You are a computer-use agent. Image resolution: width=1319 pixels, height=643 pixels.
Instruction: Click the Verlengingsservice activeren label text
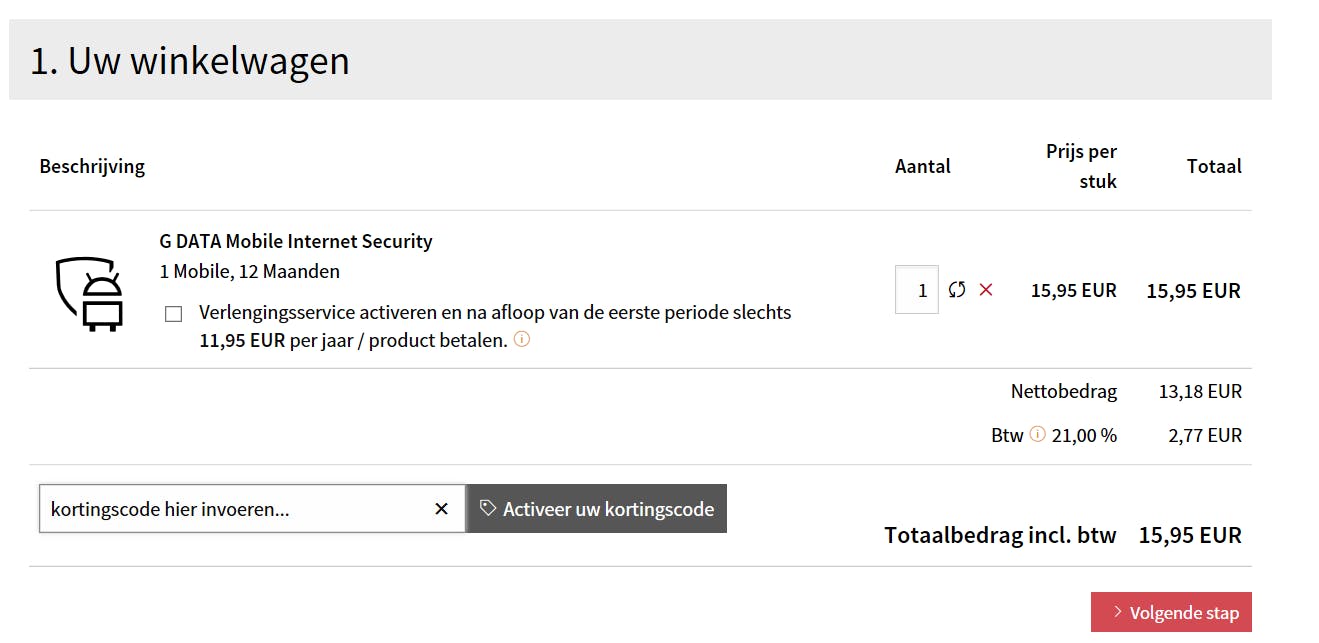(x=495, y=313)
